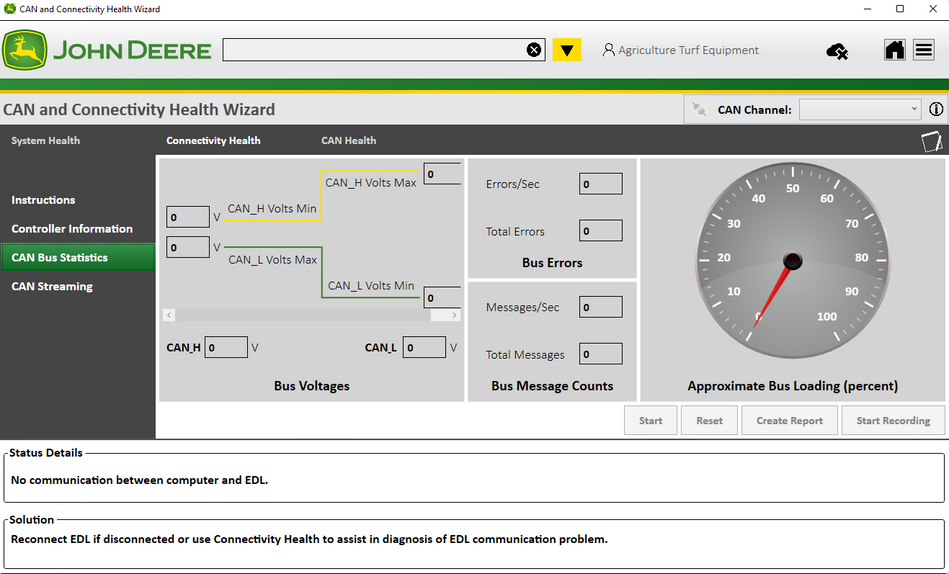Screen dimensions: 949x574
Task: Click the scroll right arrow under Bus Voltages
Action: 456,315
